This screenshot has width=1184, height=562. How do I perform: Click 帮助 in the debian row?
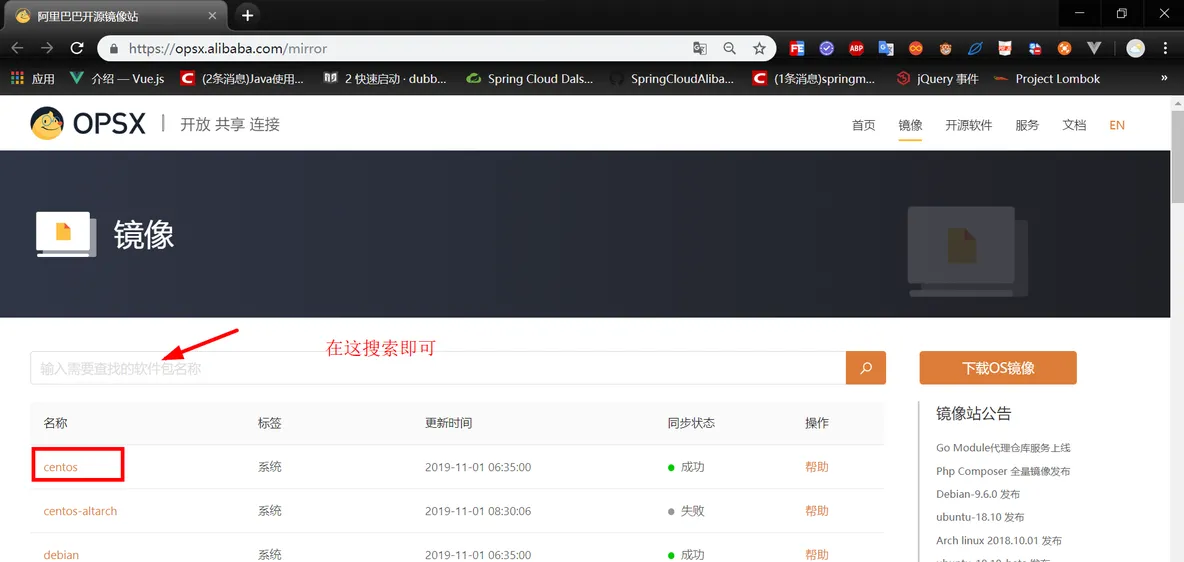817,554
